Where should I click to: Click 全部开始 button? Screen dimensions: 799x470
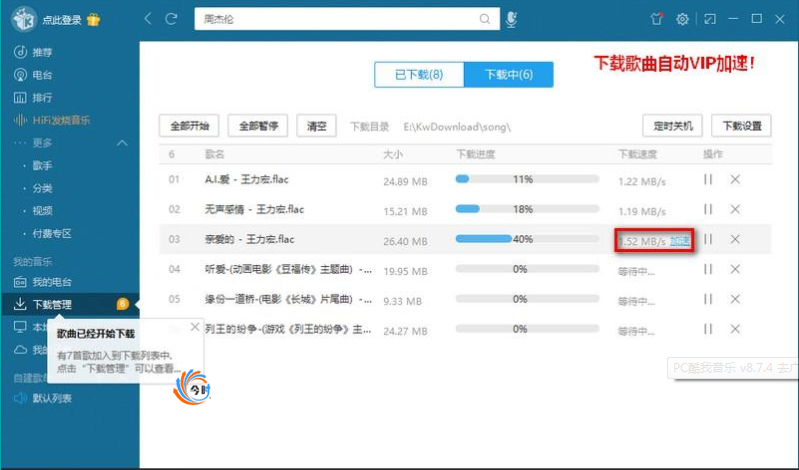coord(189,126)
